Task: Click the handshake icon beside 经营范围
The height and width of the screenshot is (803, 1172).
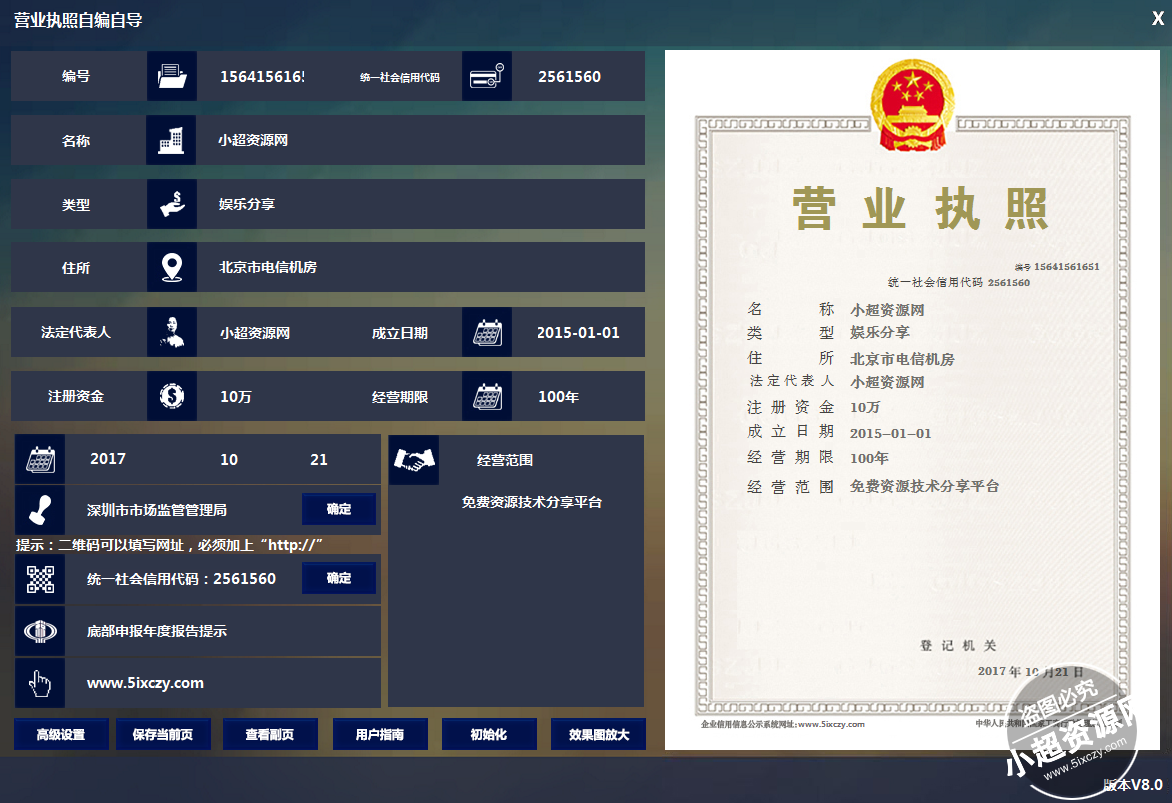Action: click(x=414, y=460)
